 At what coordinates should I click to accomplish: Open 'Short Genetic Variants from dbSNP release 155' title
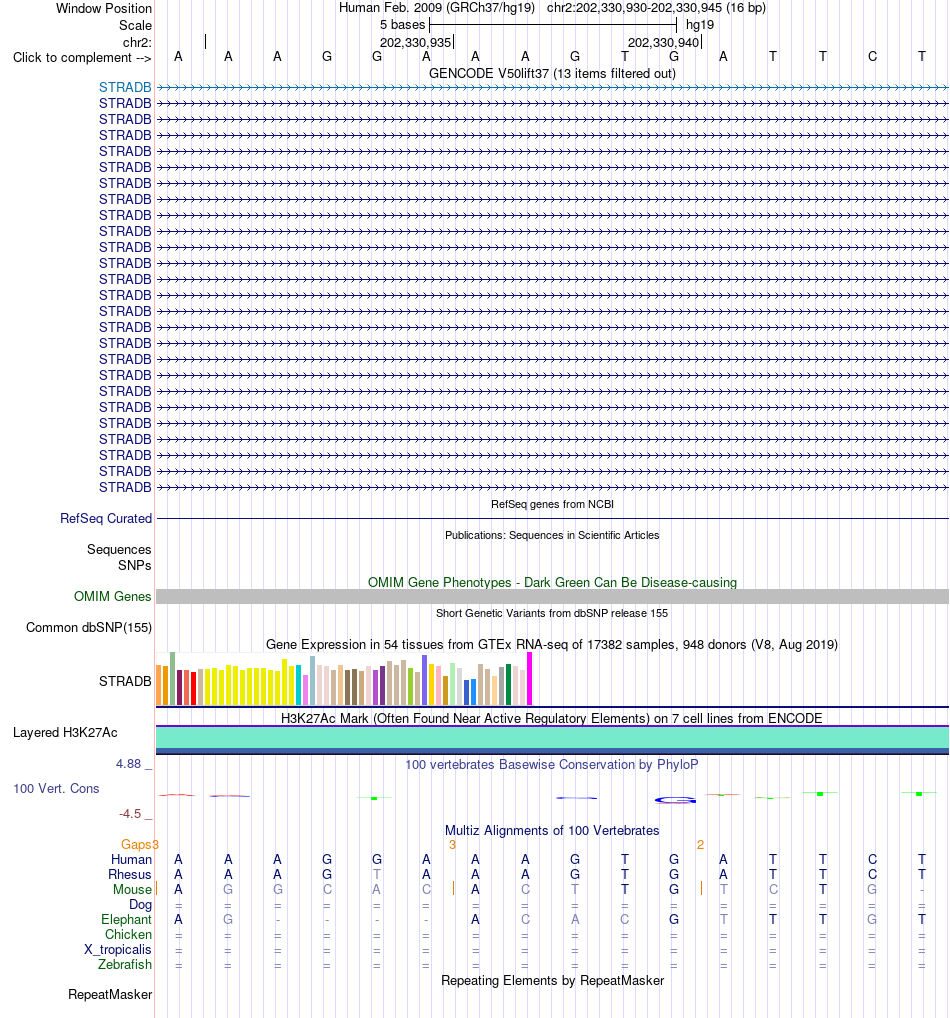click(552, 613)
